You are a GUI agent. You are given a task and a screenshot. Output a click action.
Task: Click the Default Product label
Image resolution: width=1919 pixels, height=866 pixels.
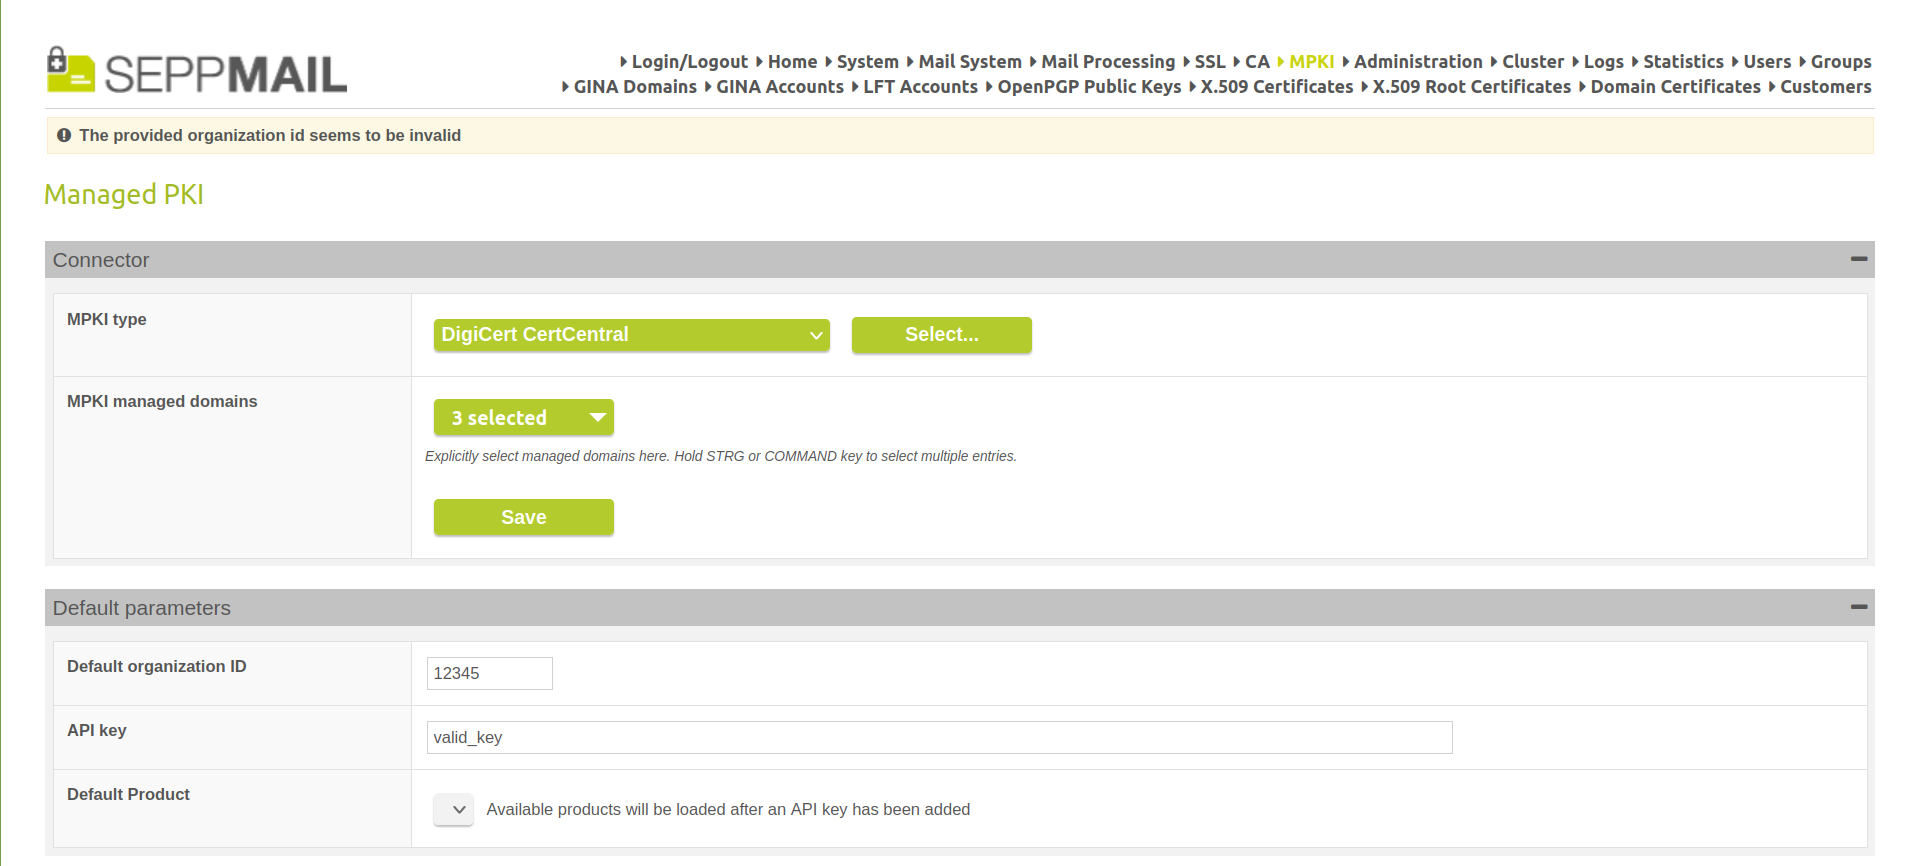pyautogui.click(x=128, y=794)
